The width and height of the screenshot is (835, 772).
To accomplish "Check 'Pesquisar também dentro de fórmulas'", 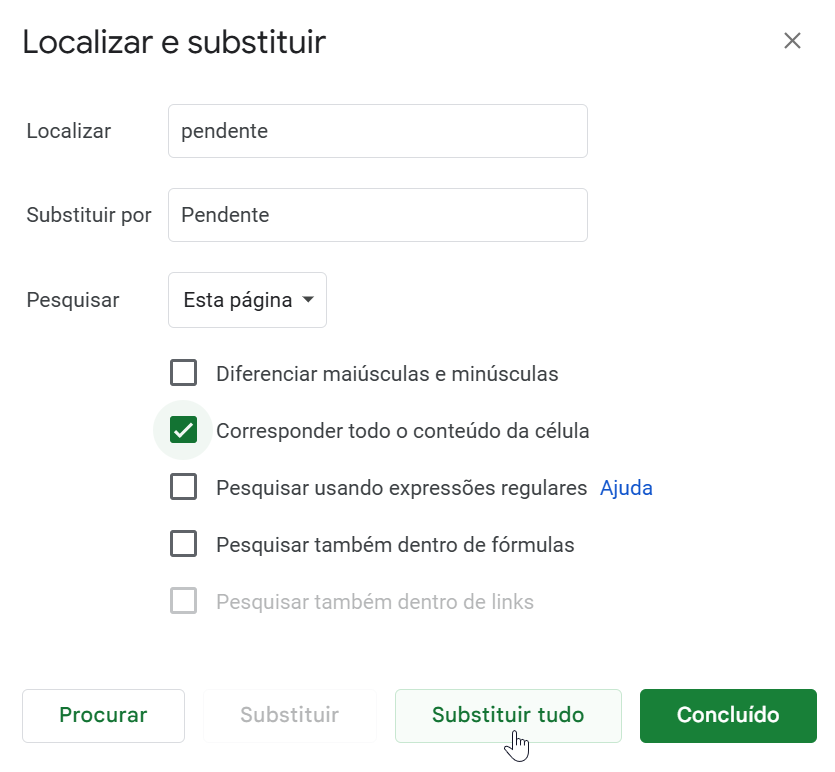I will [x=184, y=544].
